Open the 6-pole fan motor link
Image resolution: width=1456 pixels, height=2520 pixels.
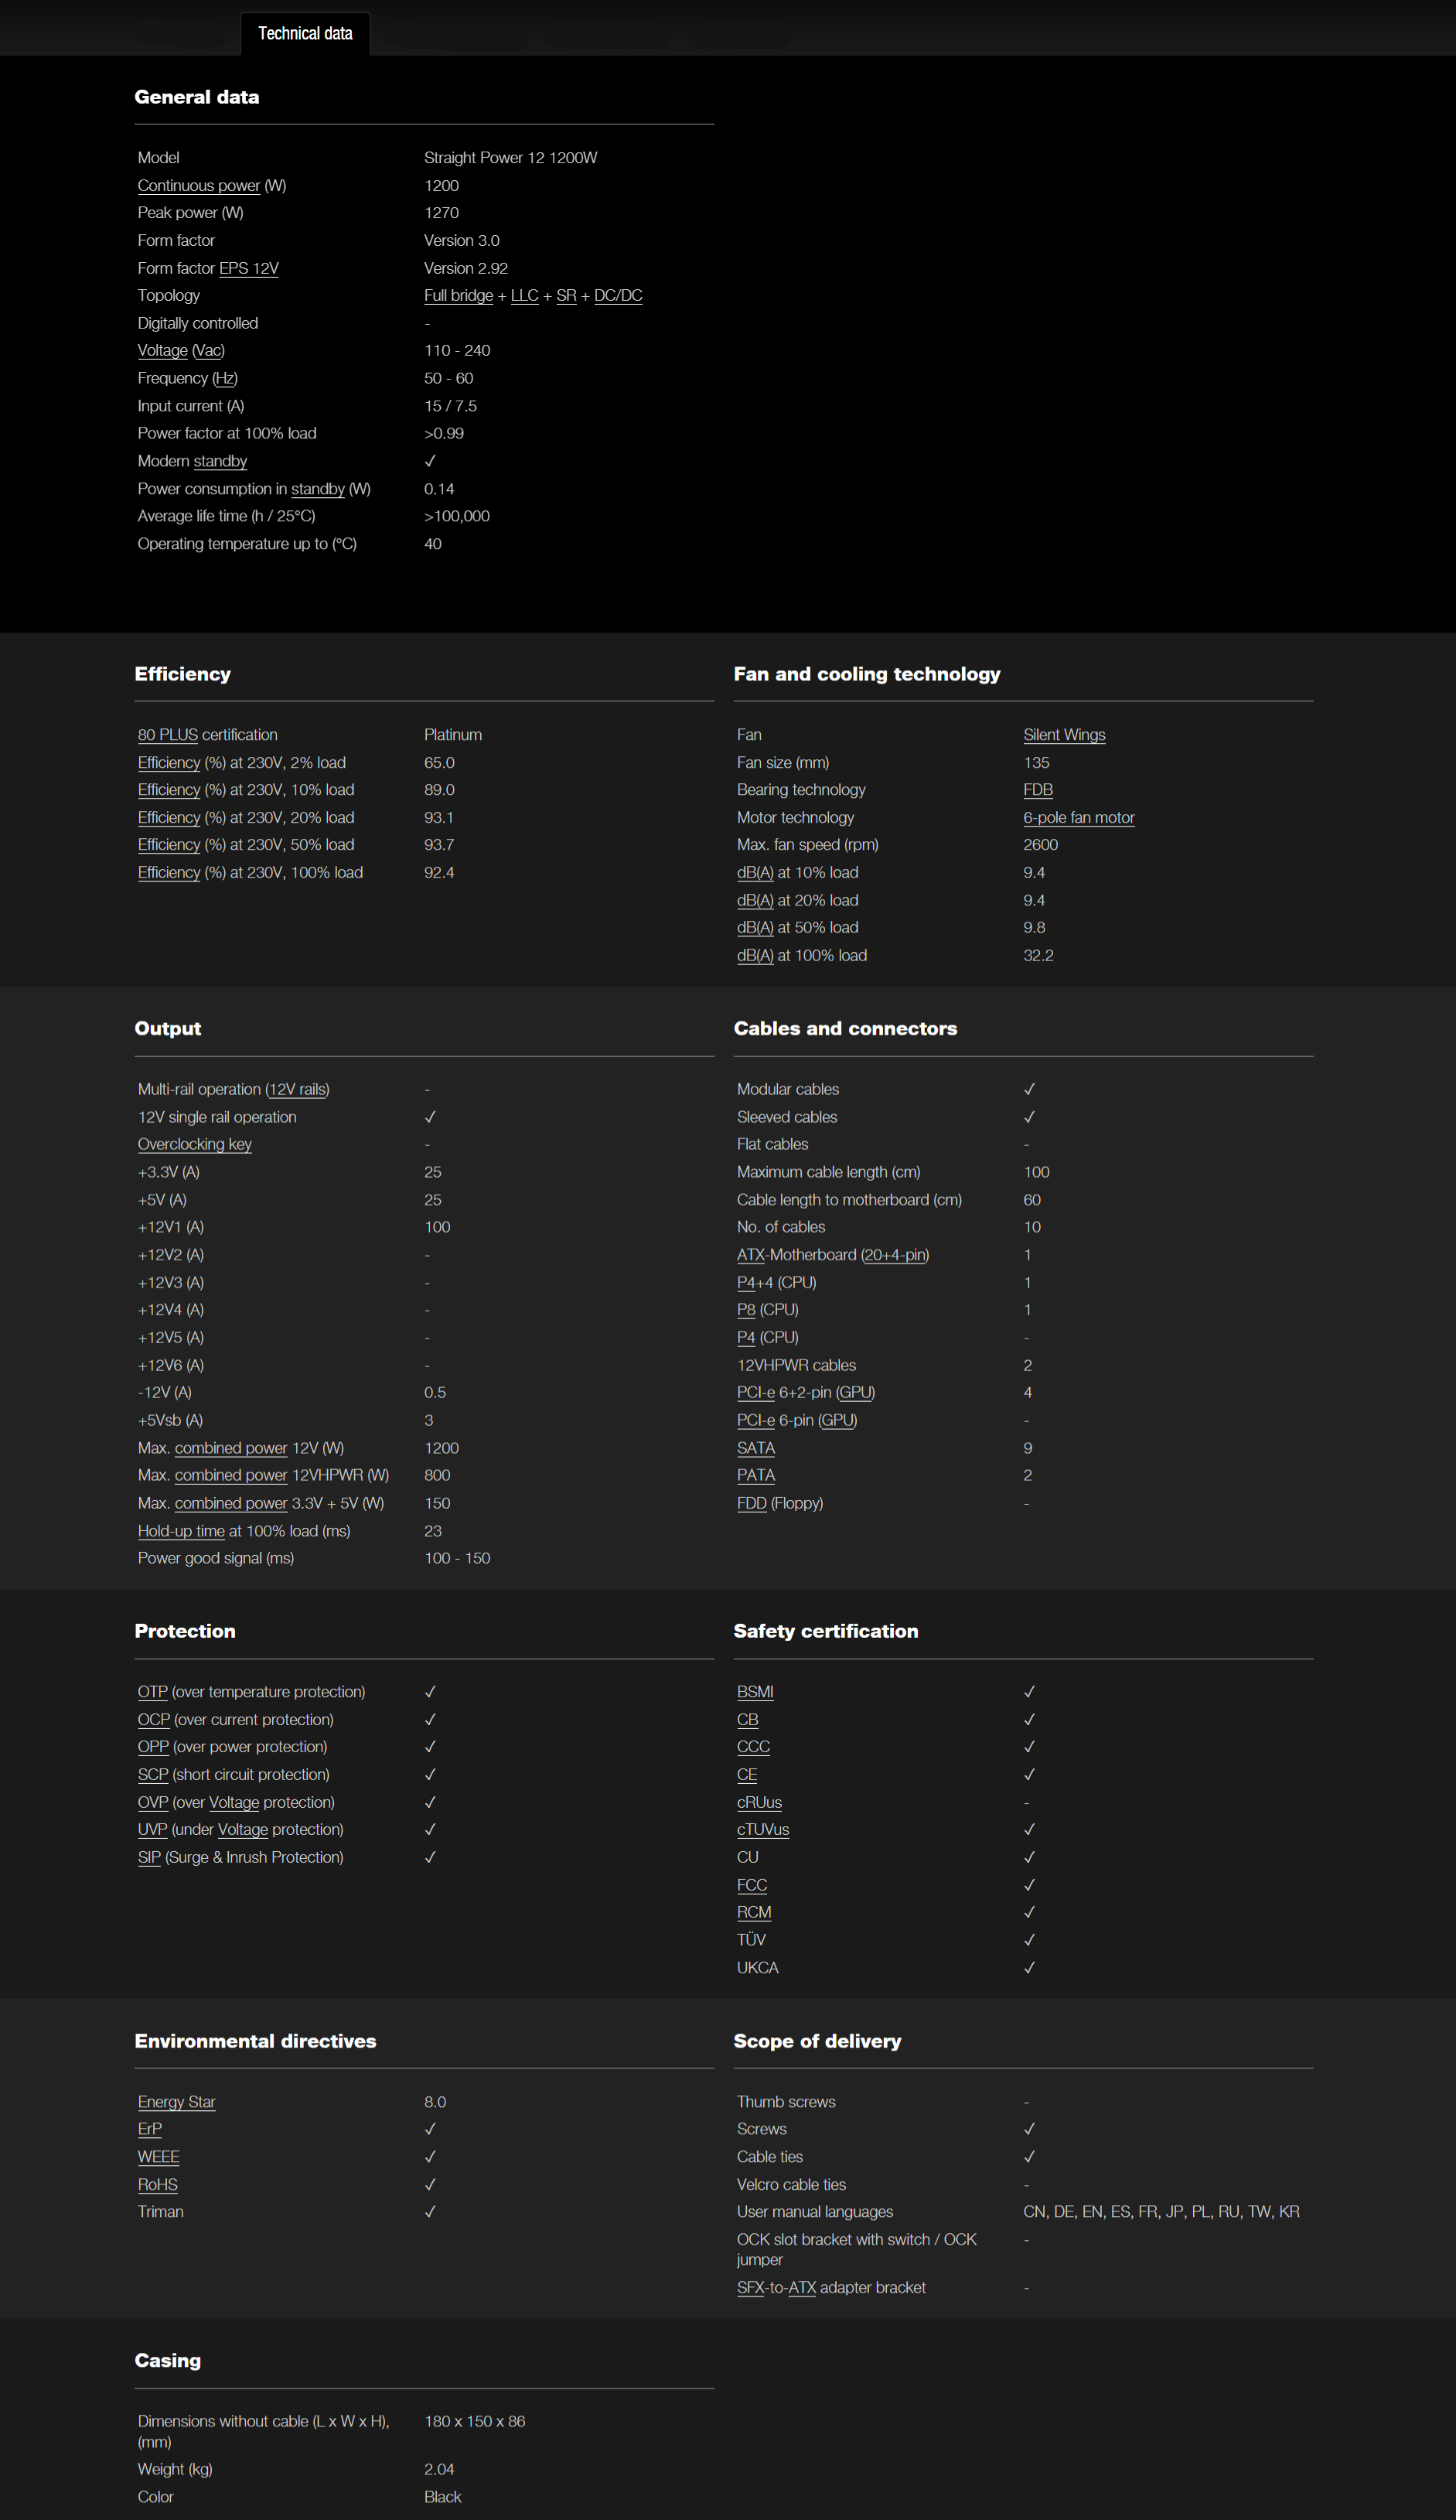click(1078, 818)
